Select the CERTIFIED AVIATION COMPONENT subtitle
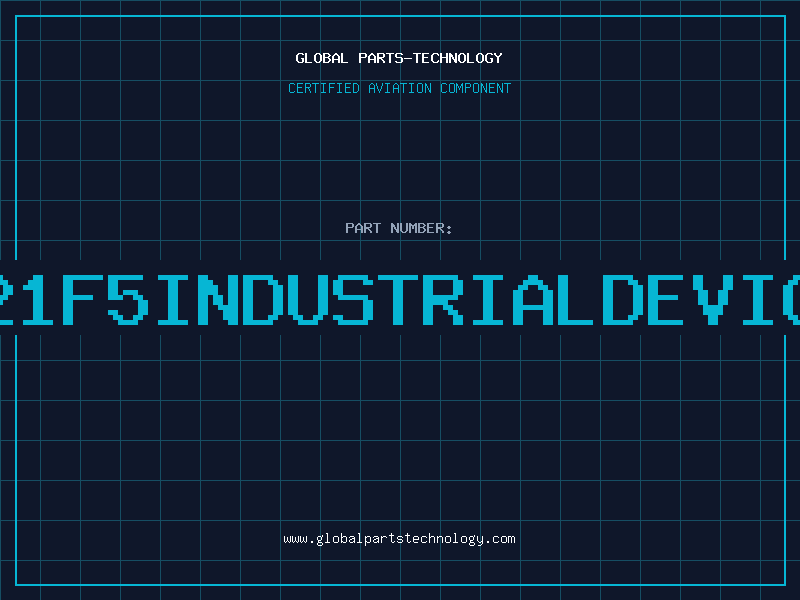 point(399,88)
